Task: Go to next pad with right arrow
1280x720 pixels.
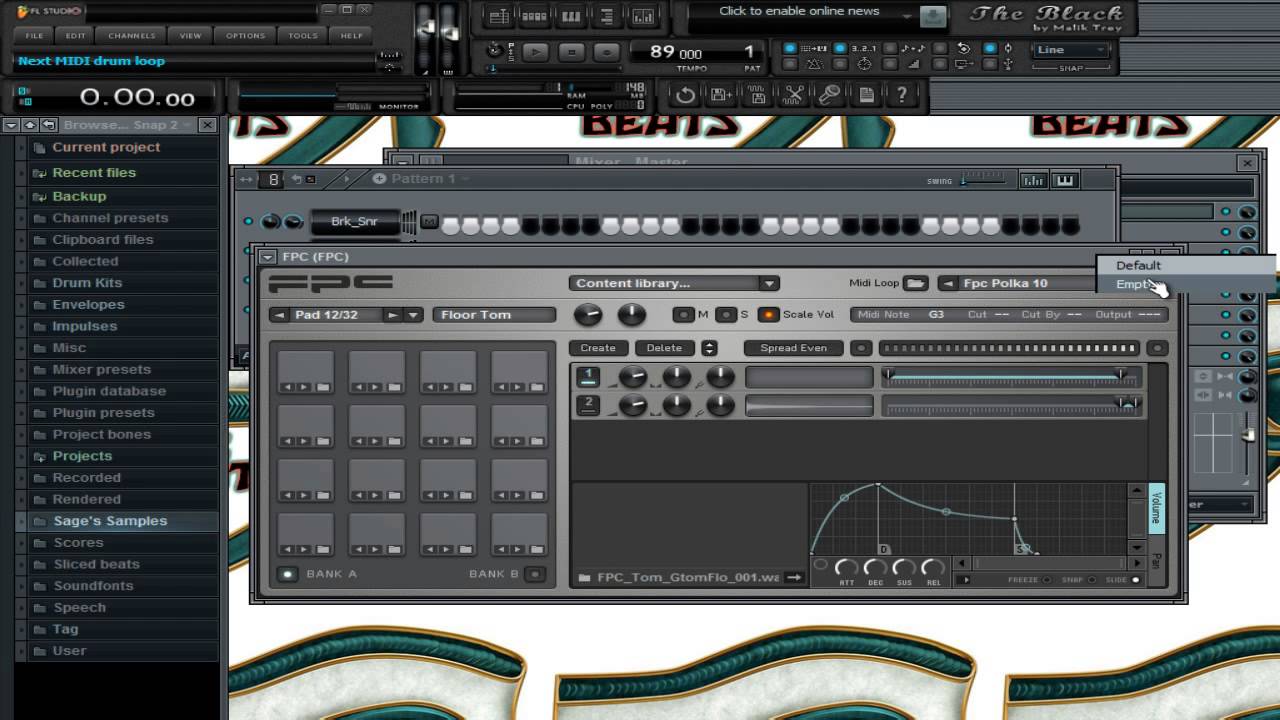Action: tap(393, 315)
